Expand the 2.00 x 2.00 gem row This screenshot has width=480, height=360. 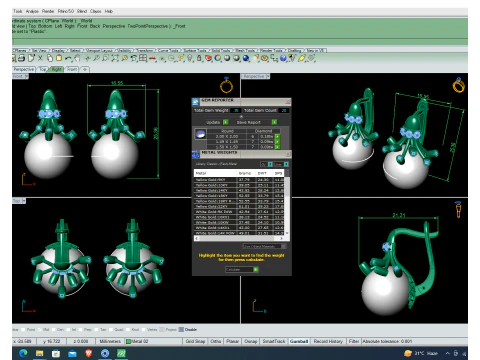pyautogui.click(x=277, y=136)
